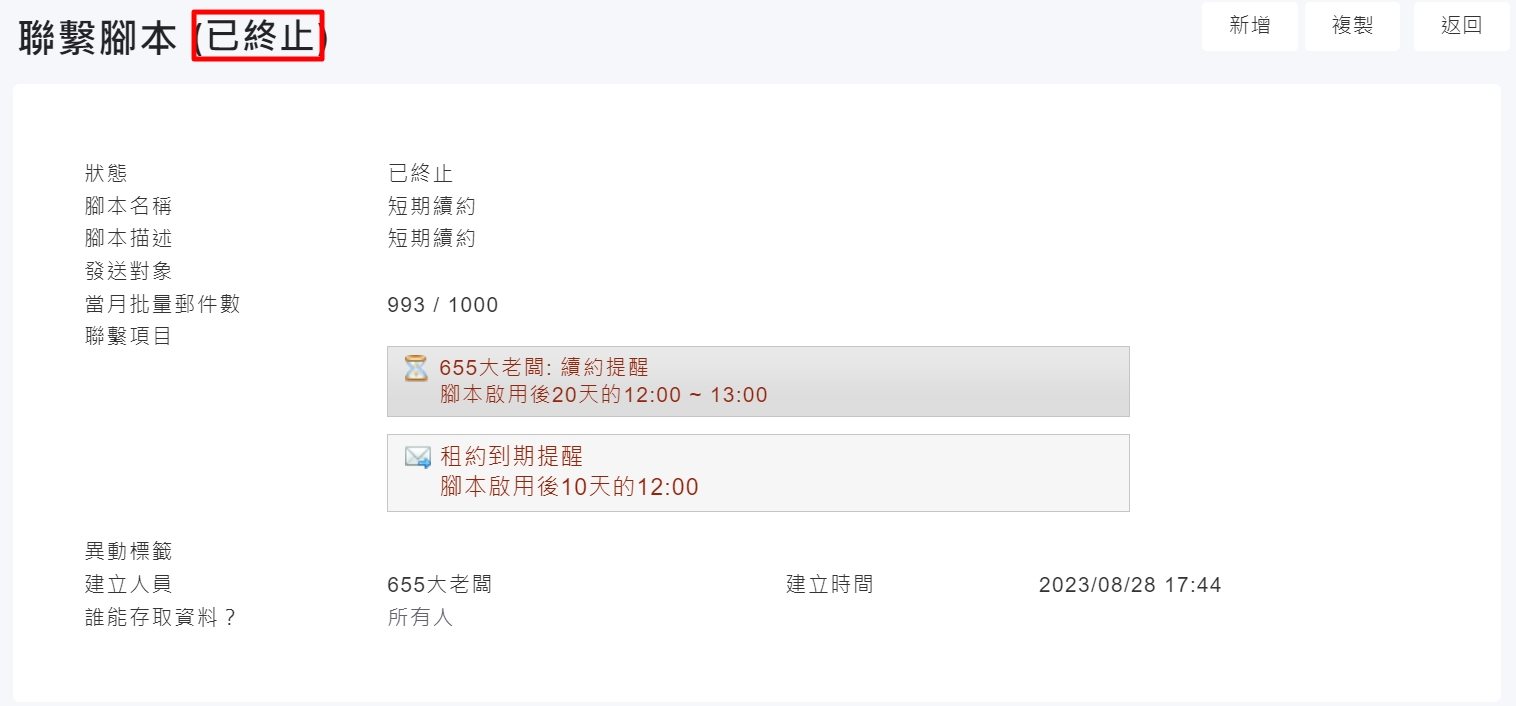Image resolution: width=1516 pixels, height=706 pixels.
Task: Click the envelope icon beside 租約到期提醒
Action: coord(417,458)
